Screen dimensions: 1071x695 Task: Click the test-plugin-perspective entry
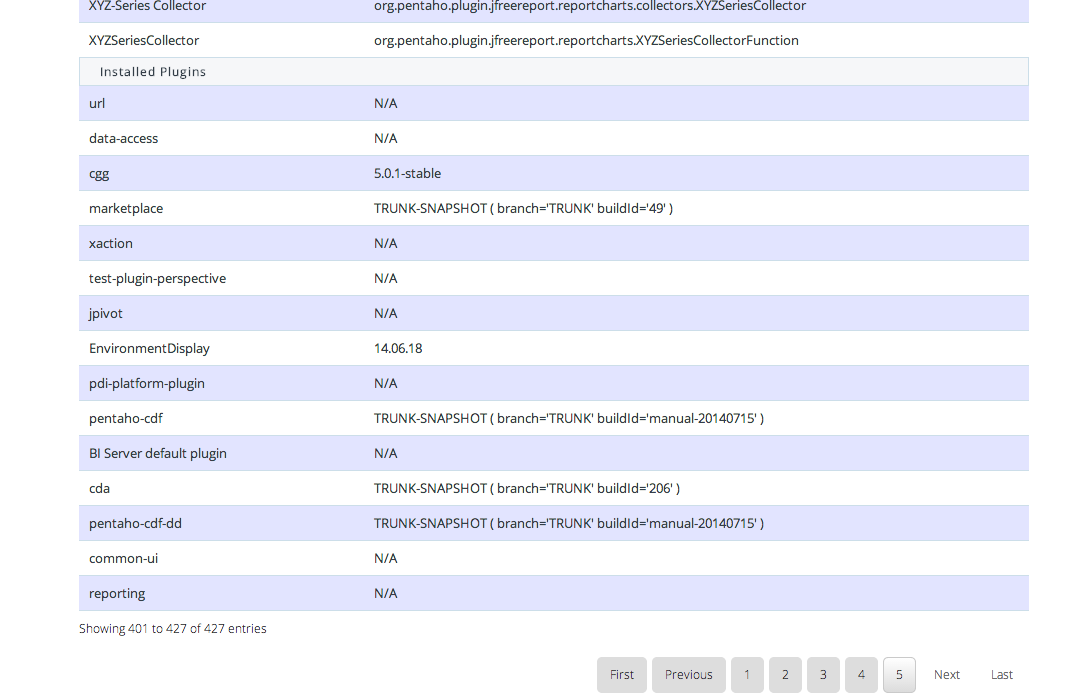coord(157,279)
